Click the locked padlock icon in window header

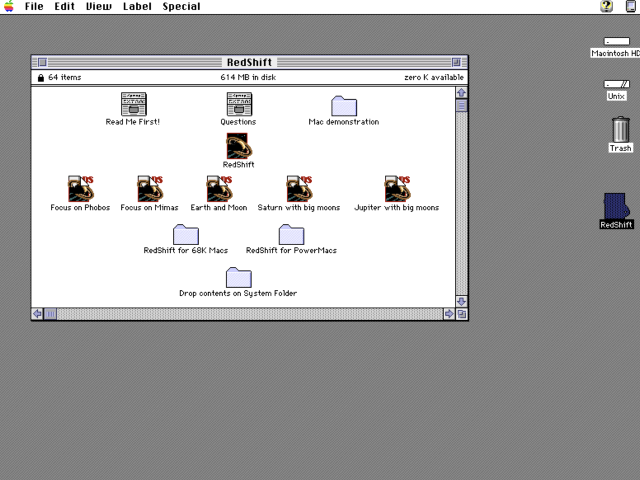click(40, 78)
